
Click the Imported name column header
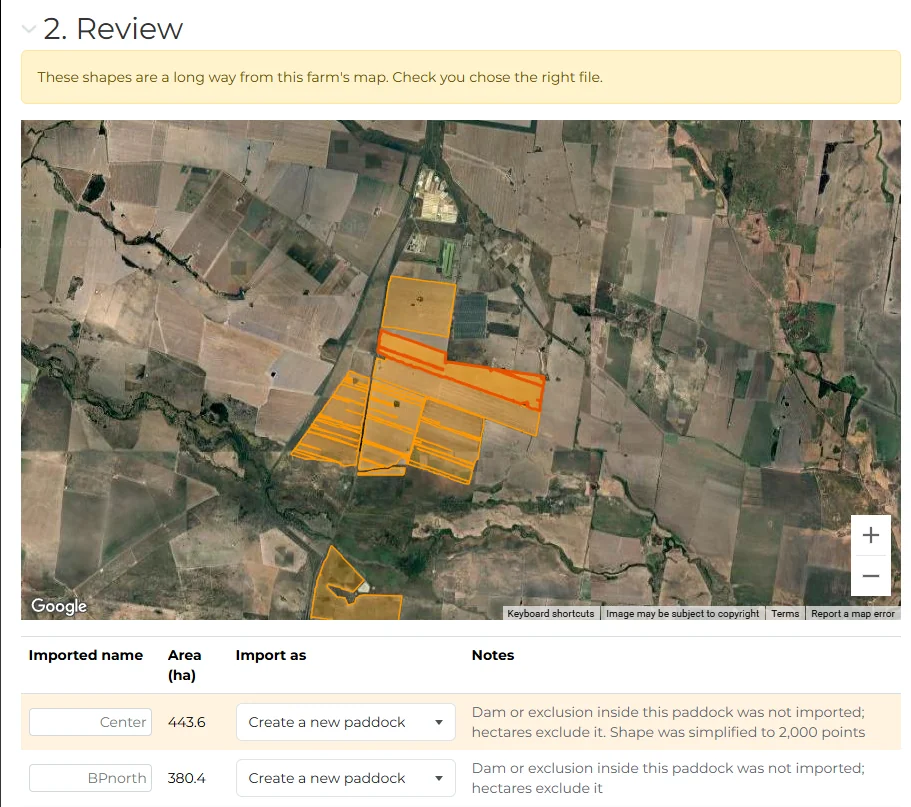85,655
